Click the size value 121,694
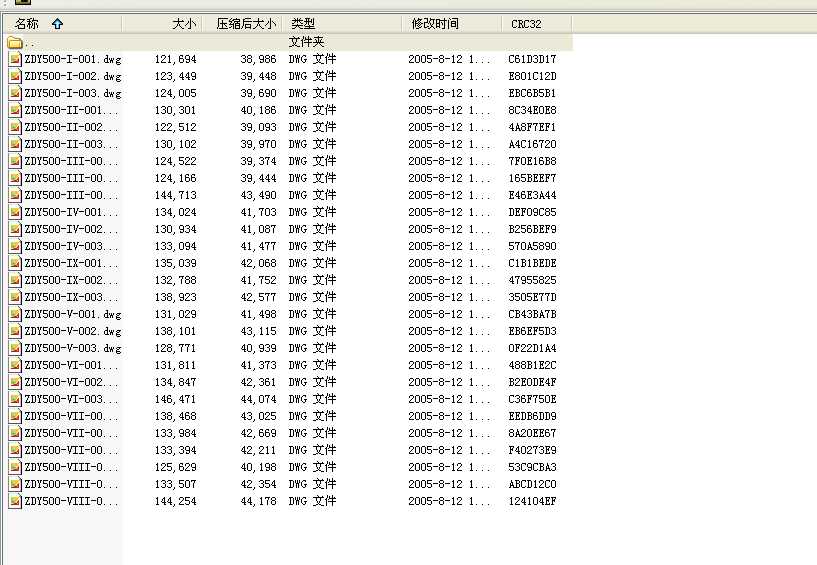Image resolution: width=817 pixels, height=565 pixels. 176,59
